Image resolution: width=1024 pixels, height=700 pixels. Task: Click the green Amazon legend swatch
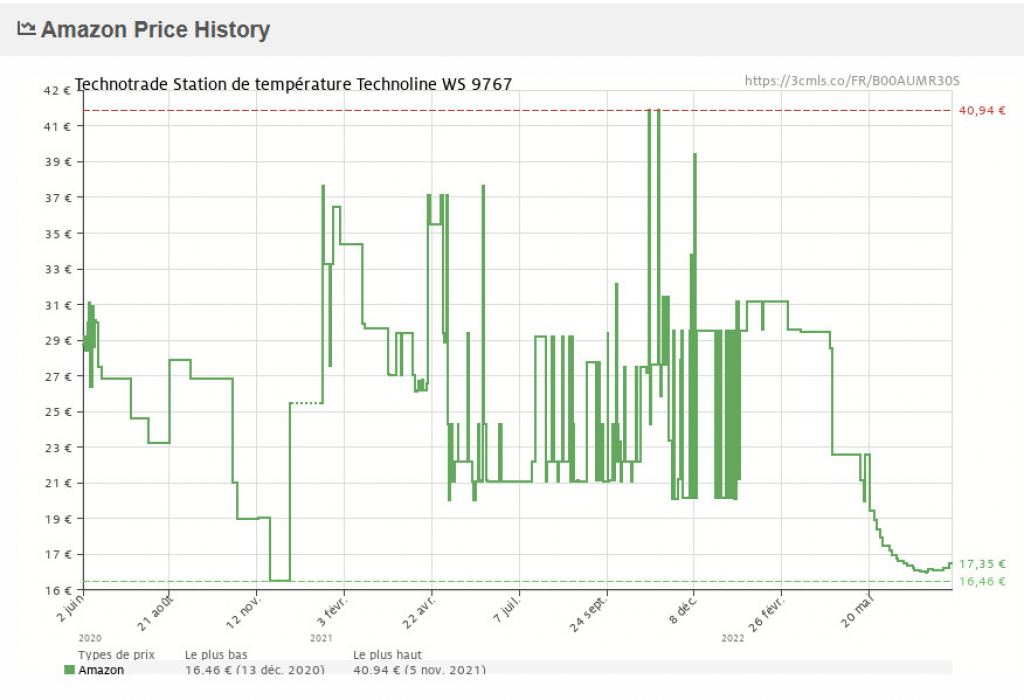[x=69, y=670]
